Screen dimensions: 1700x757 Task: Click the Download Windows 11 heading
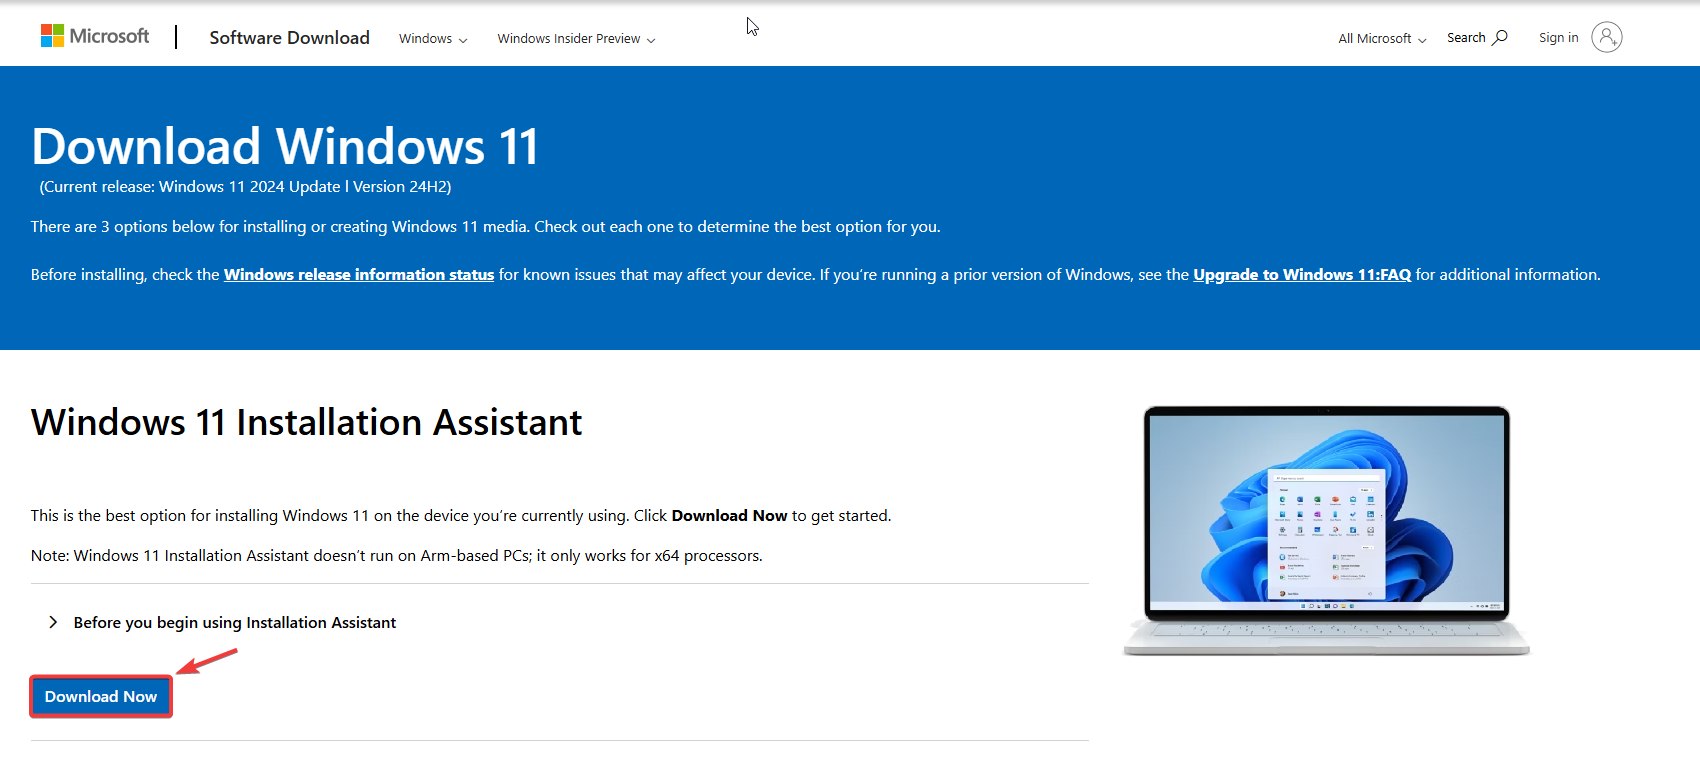pyautogui.click(x=285, y=146)
